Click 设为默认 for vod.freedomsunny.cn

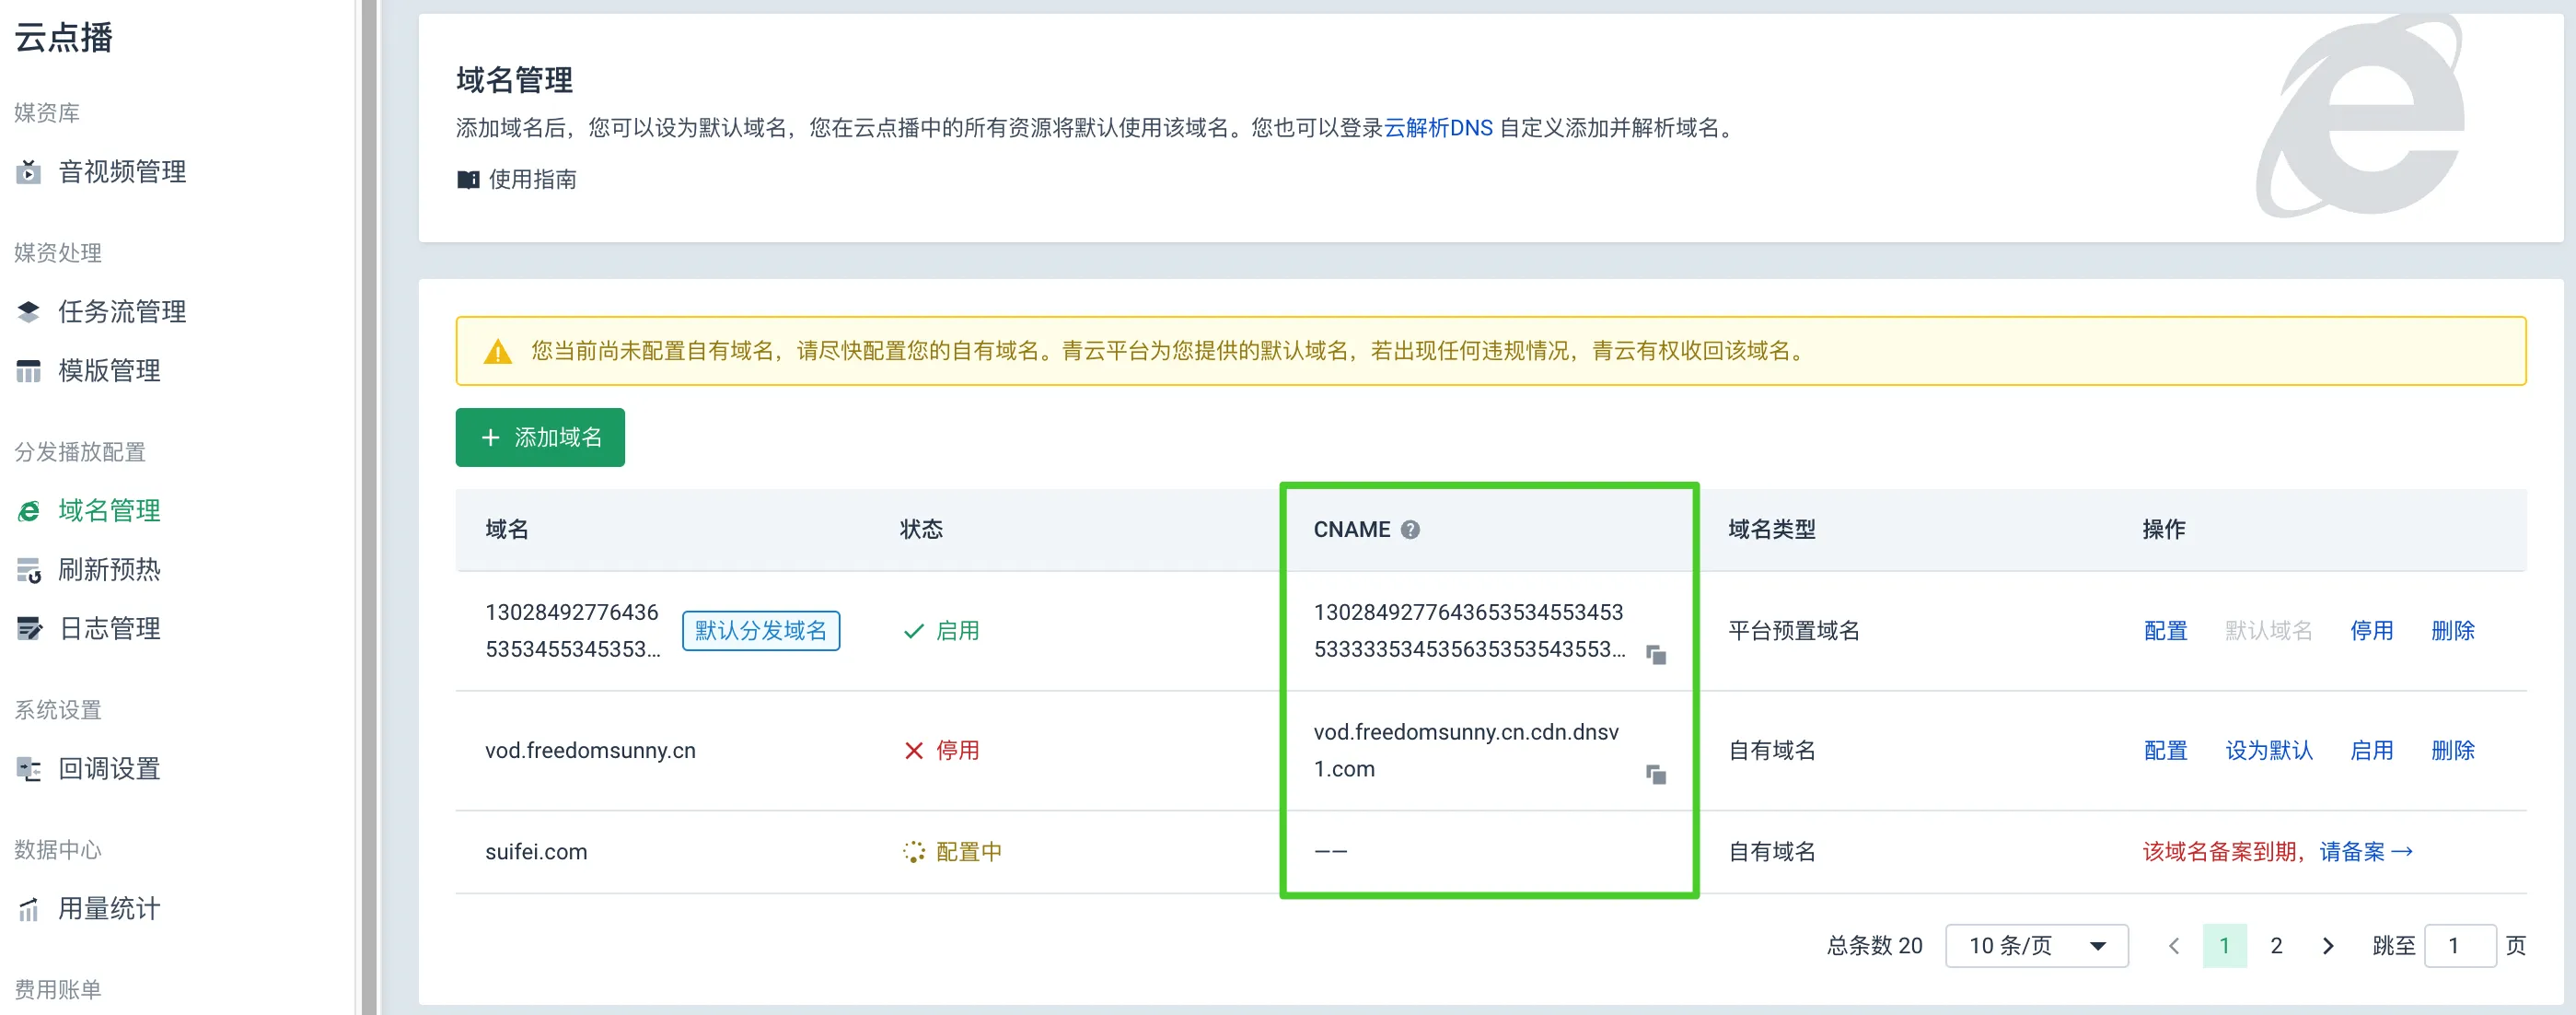click(x=2269, y=751)
